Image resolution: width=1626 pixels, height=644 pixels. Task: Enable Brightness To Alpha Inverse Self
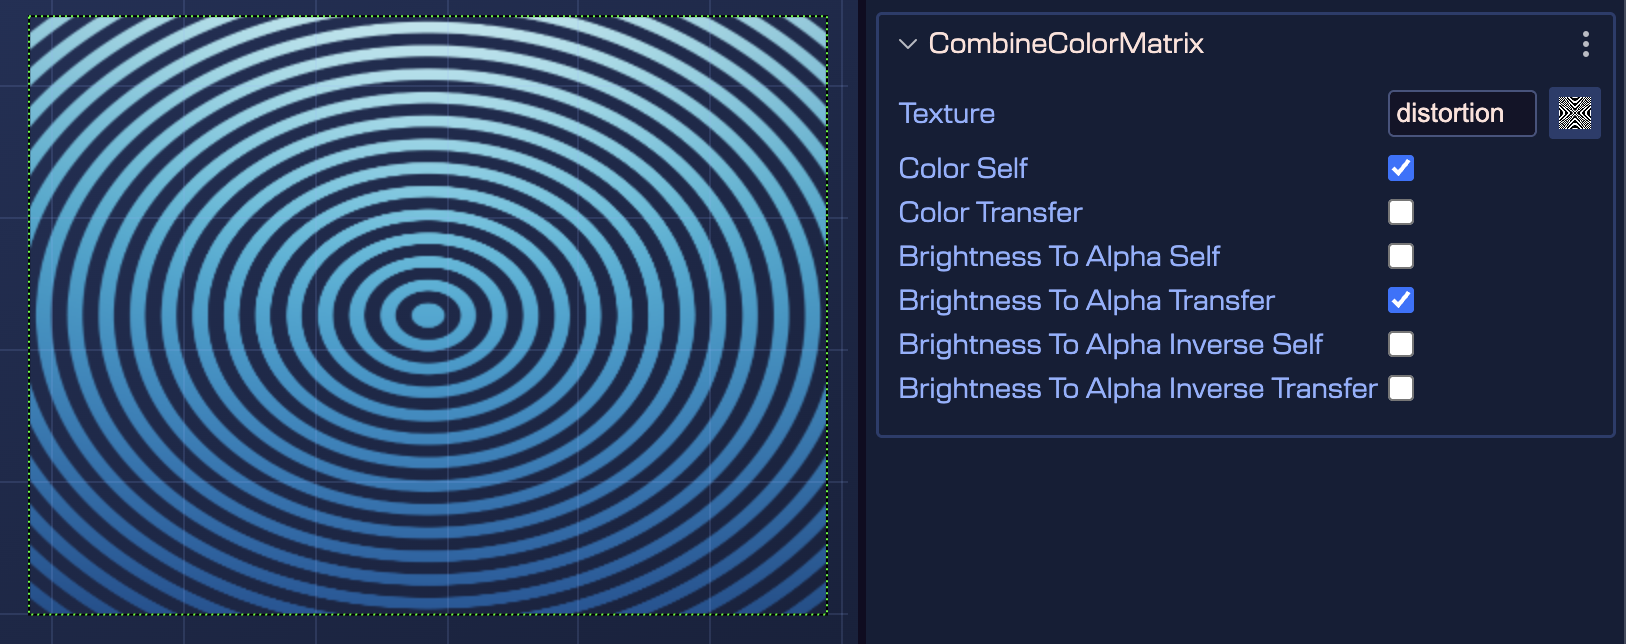click(1401, 344)
